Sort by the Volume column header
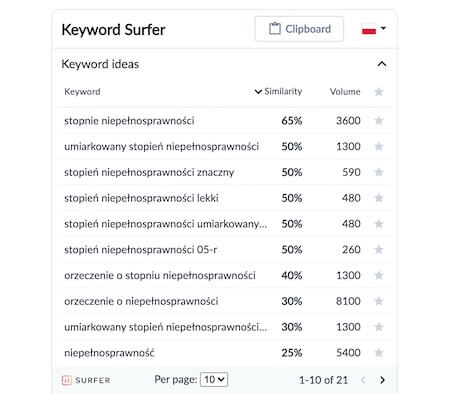The image size is (450, 394). (345, 91)
